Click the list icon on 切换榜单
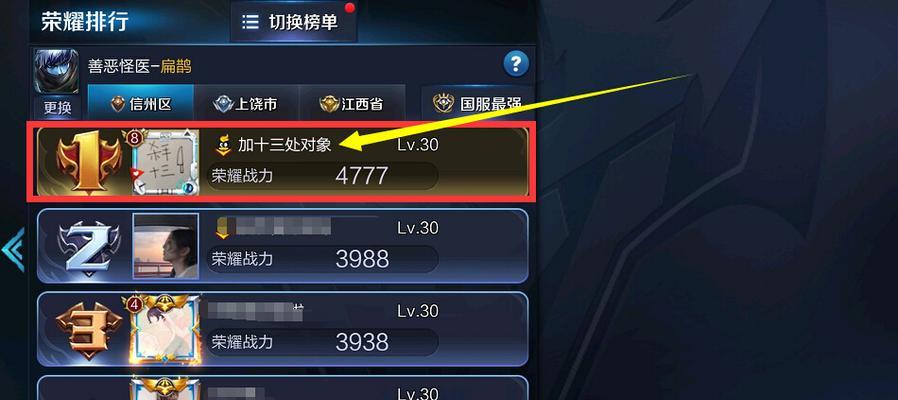Image resolution: width=898 pixels, height=400 pixels. (250, 22)
